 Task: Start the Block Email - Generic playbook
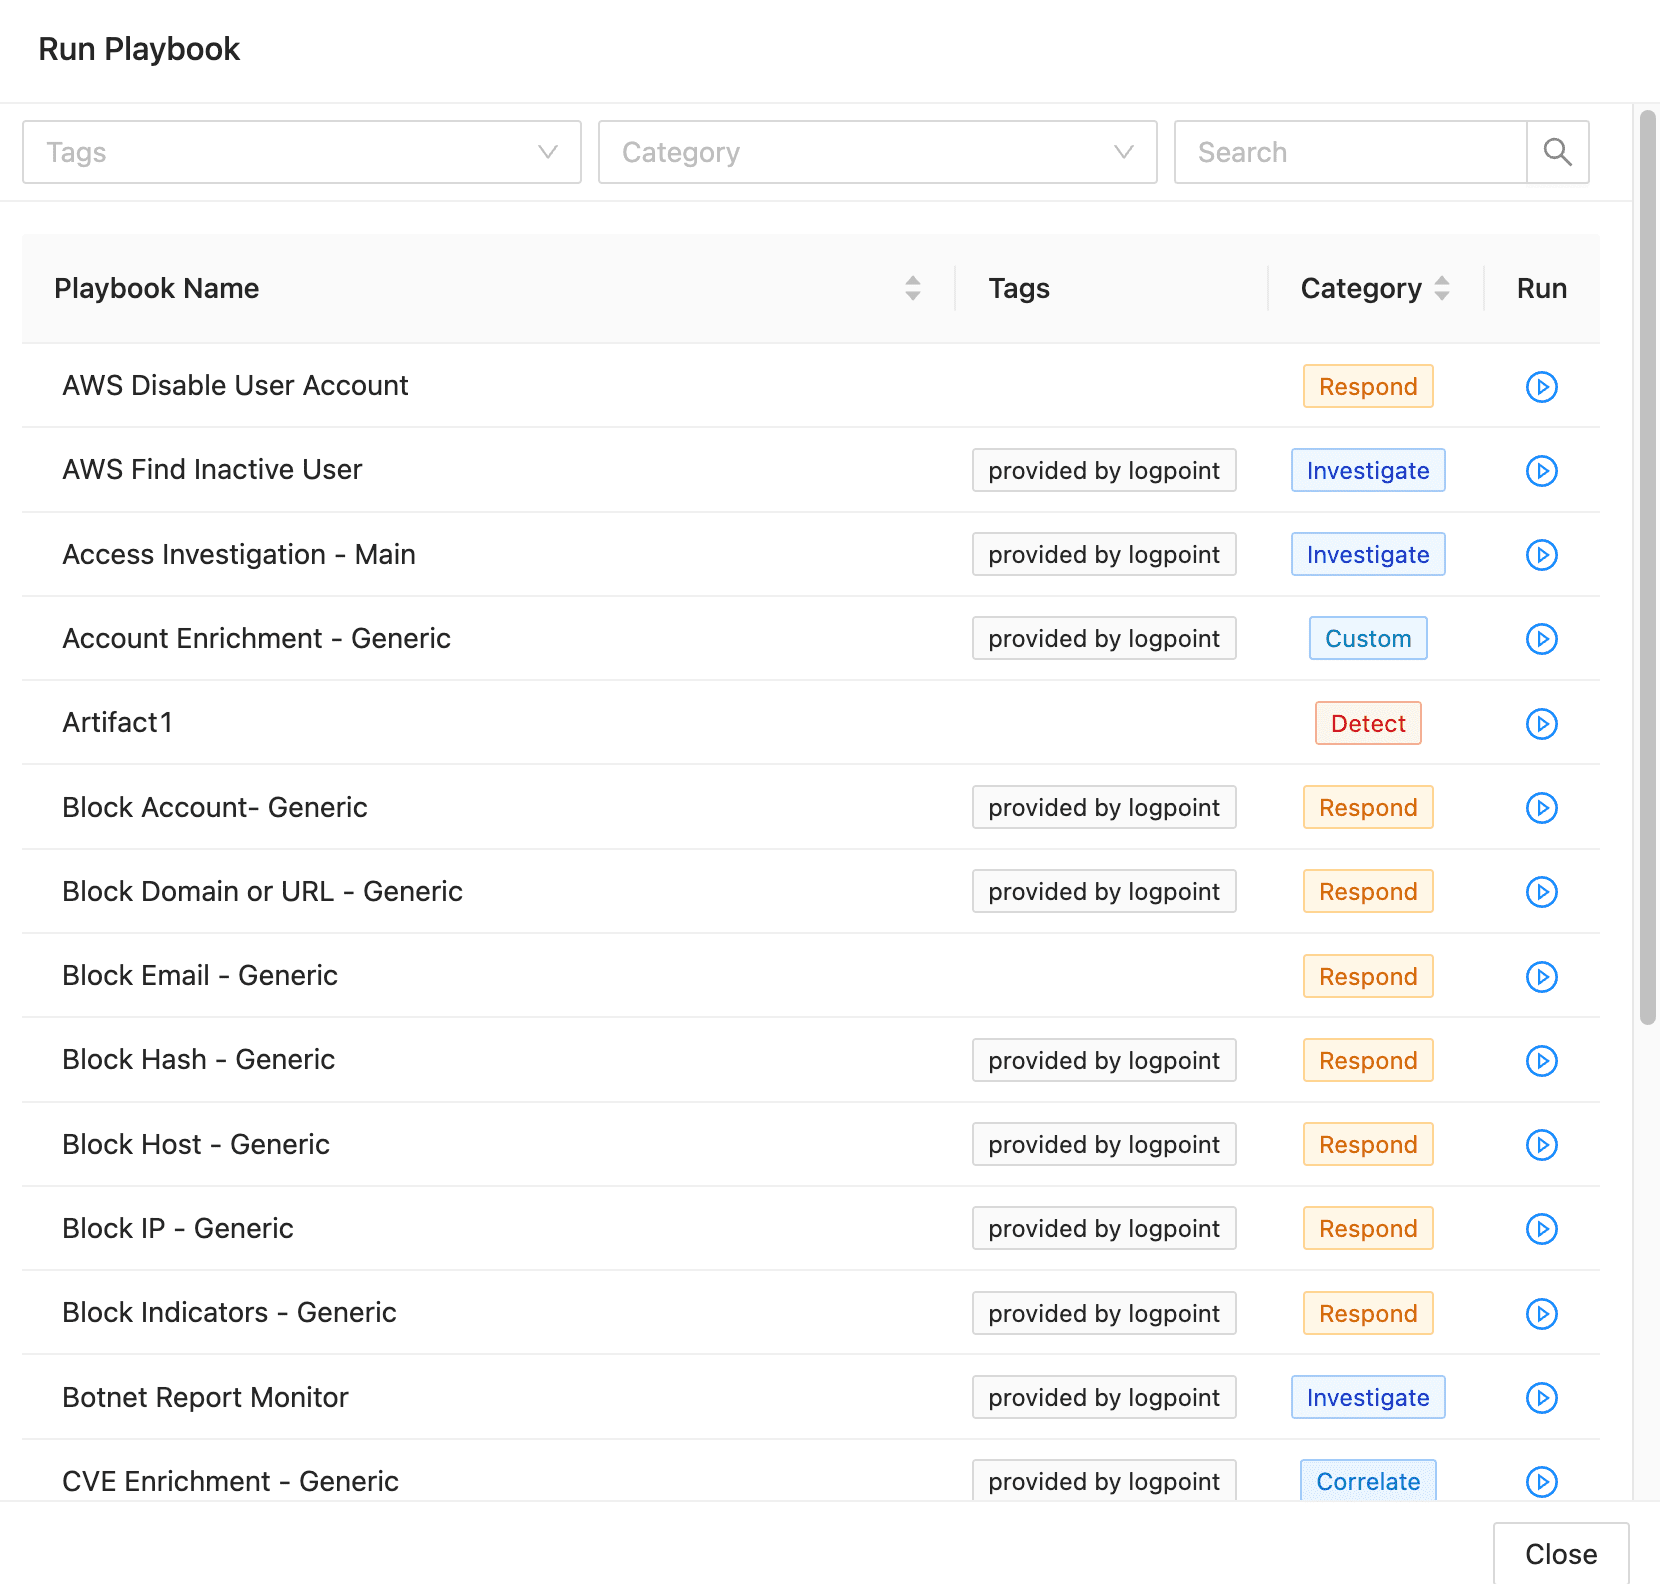point(1541,977)
